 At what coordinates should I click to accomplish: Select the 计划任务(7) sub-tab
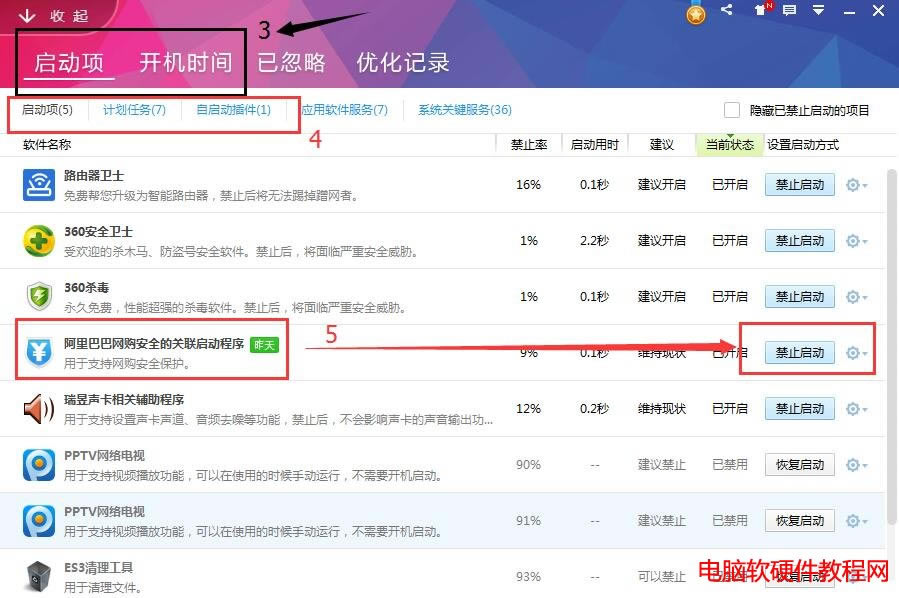[x=134, y=110]
